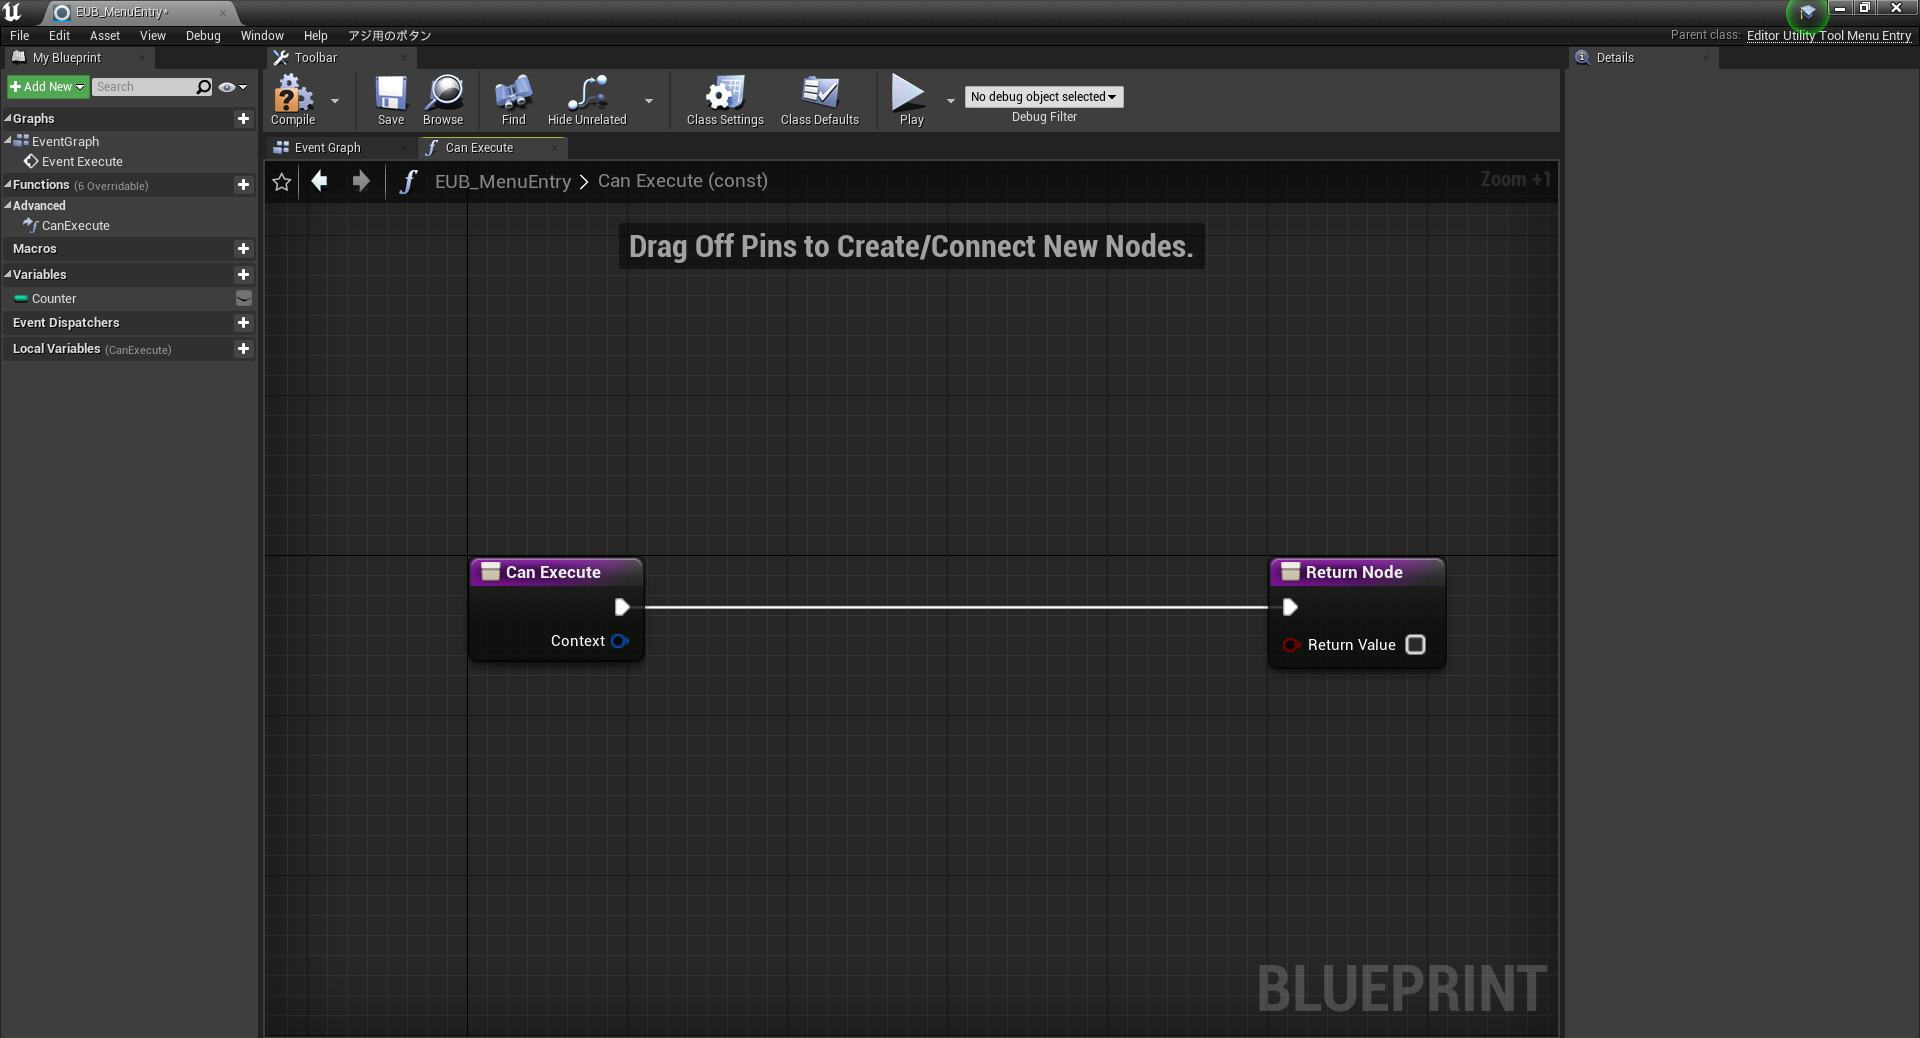Open the Window menu
The width and height of the screenshot is (1920, 1038).
coord(262,36)
